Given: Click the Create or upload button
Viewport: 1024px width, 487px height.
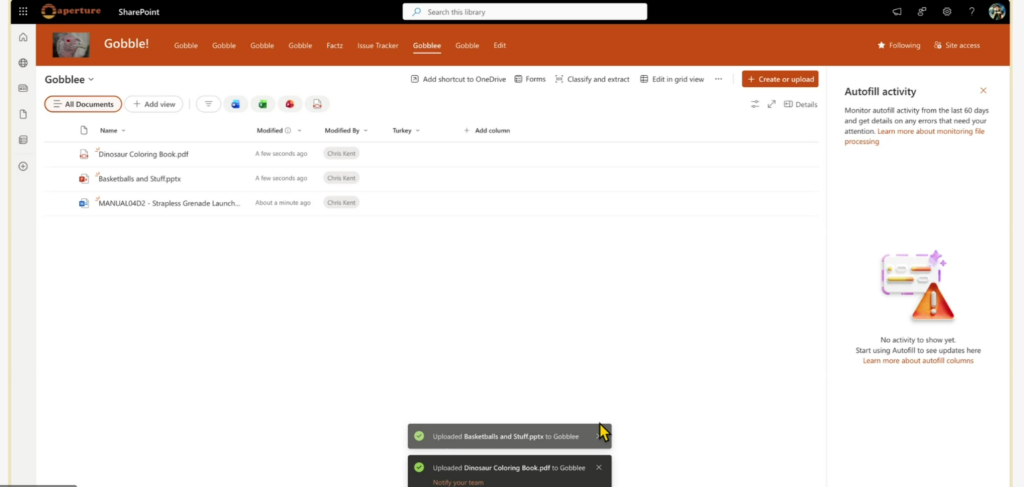Looking at the screenshot, I should [780, 79].
